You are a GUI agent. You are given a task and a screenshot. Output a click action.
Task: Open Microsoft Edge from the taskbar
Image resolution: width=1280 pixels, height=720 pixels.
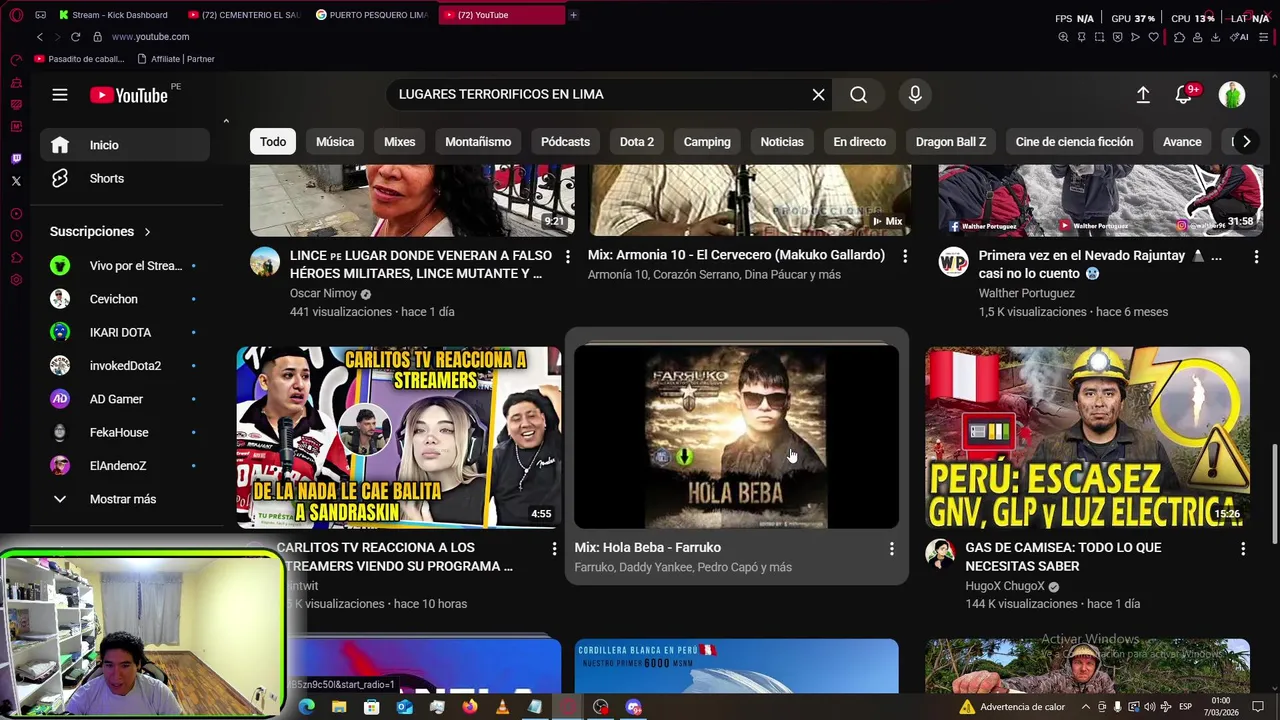point(306,707)
